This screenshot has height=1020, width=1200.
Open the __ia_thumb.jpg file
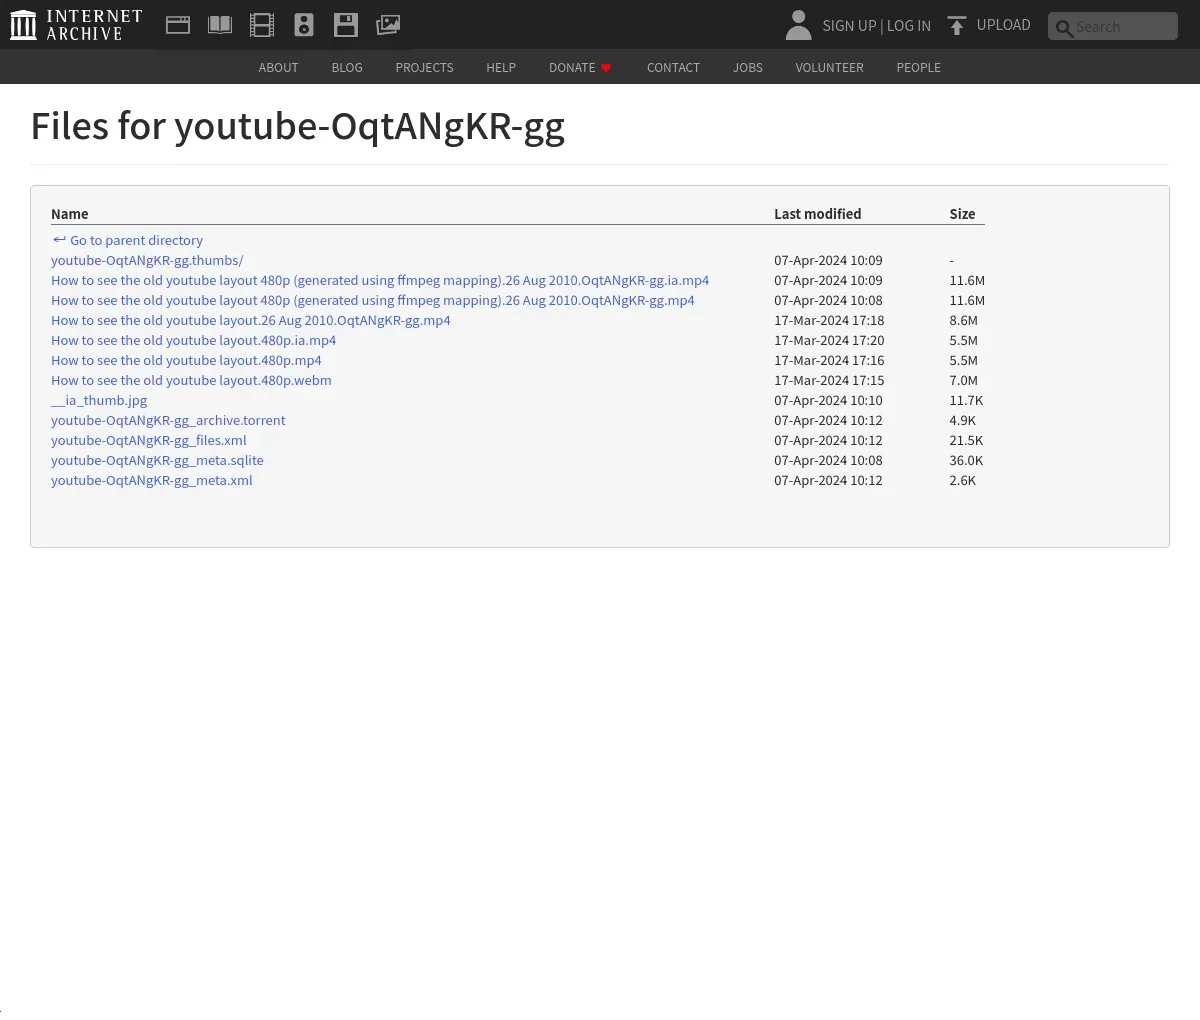99,400
